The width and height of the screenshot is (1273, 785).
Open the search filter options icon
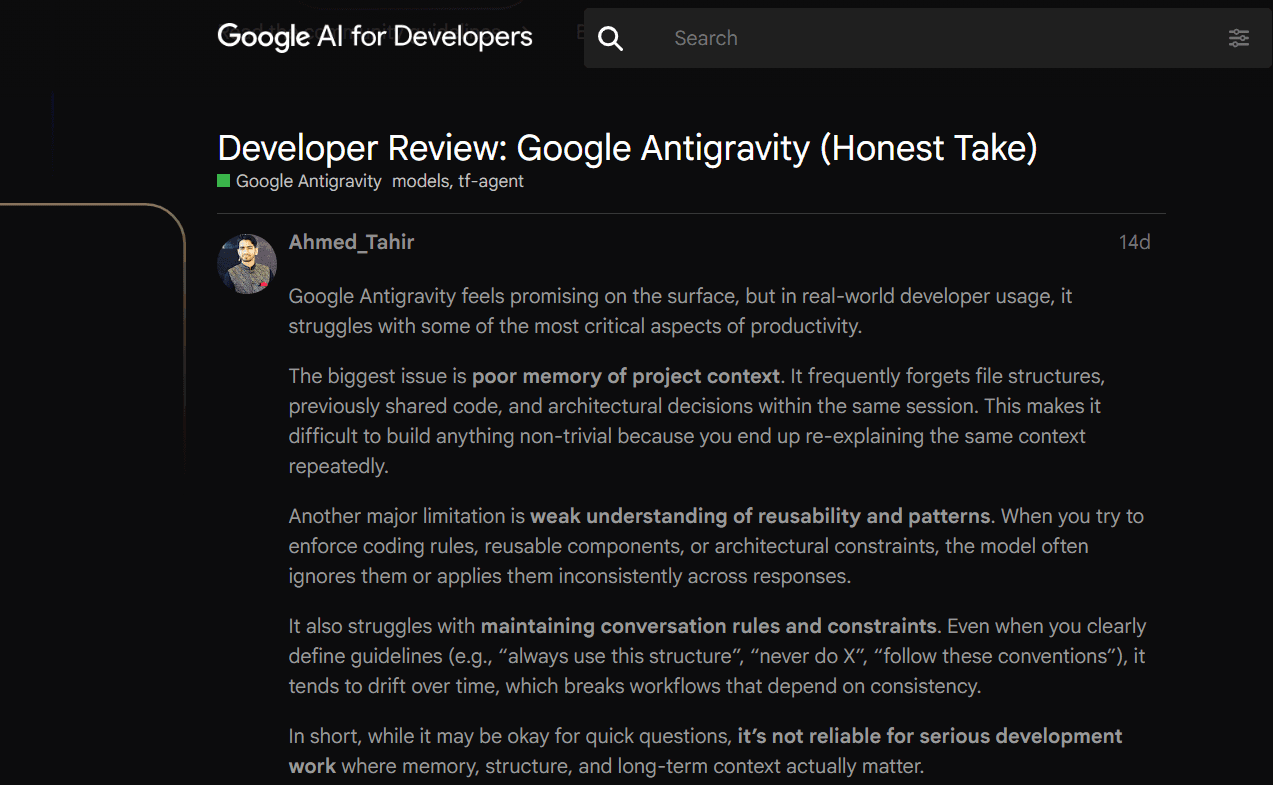pos(1239,38)
